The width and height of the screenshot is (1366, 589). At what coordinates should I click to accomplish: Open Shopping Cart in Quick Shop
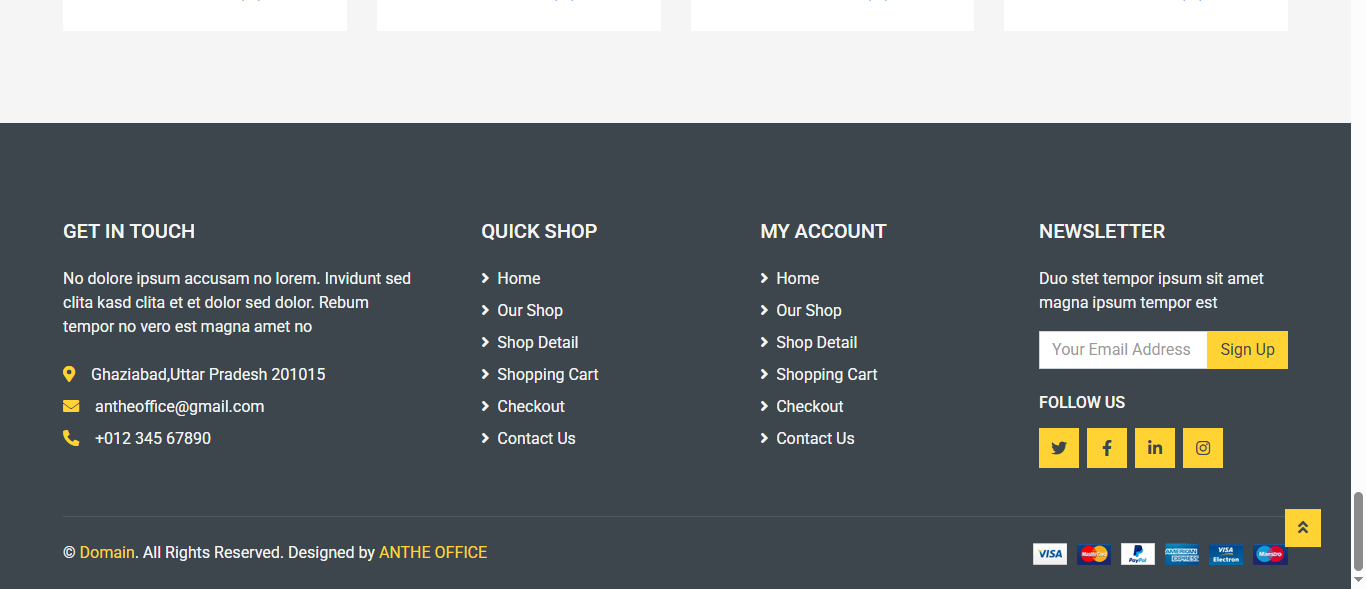(x=547, y=375)
